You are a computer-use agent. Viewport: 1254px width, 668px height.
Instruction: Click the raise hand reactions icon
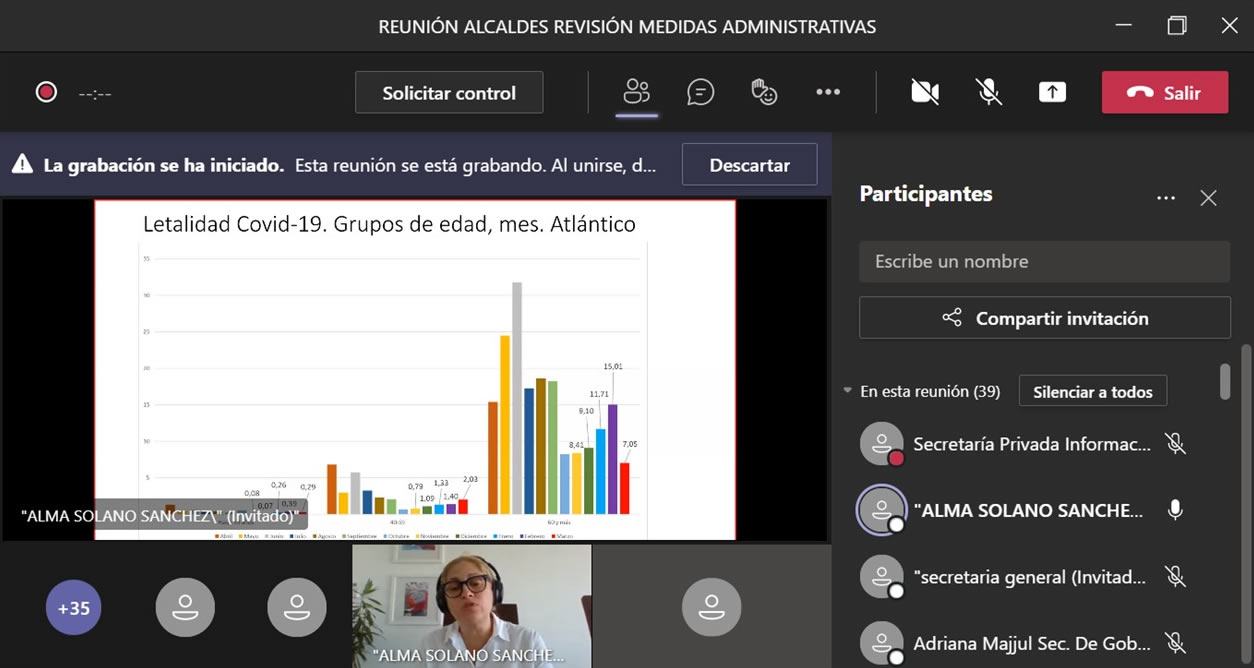(764, 92)
